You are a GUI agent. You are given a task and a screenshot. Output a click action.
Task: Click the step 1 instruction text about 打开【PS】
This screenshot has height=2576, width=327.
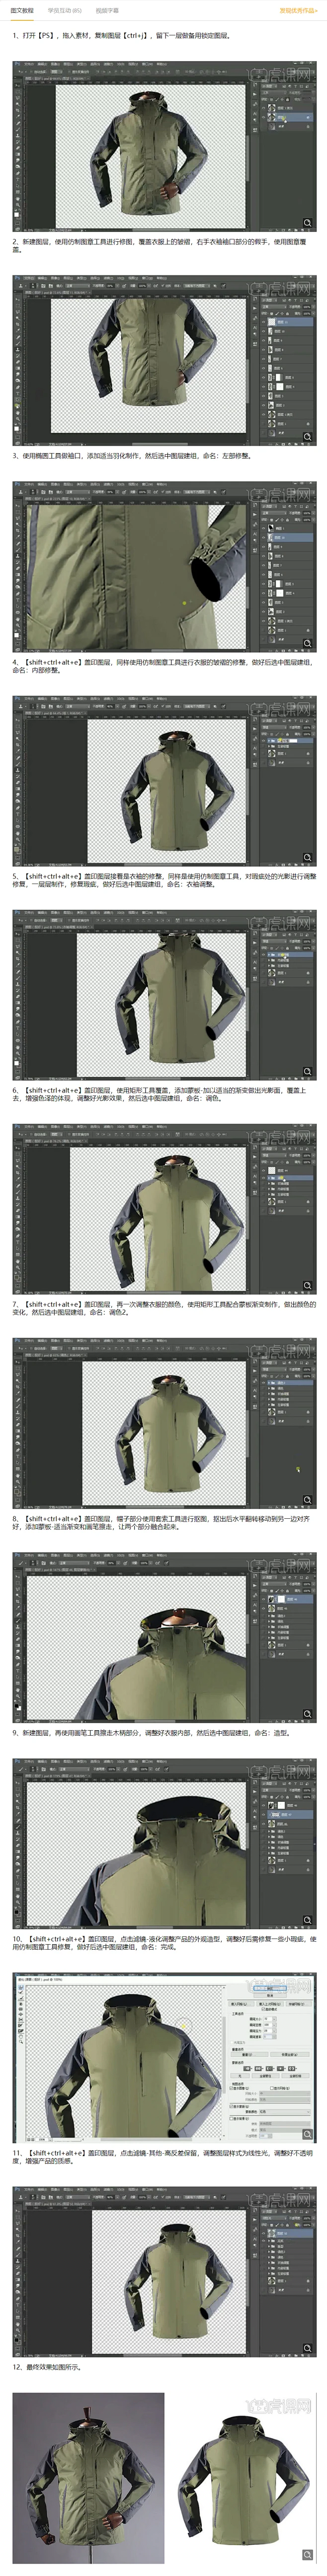click(121, 35)
